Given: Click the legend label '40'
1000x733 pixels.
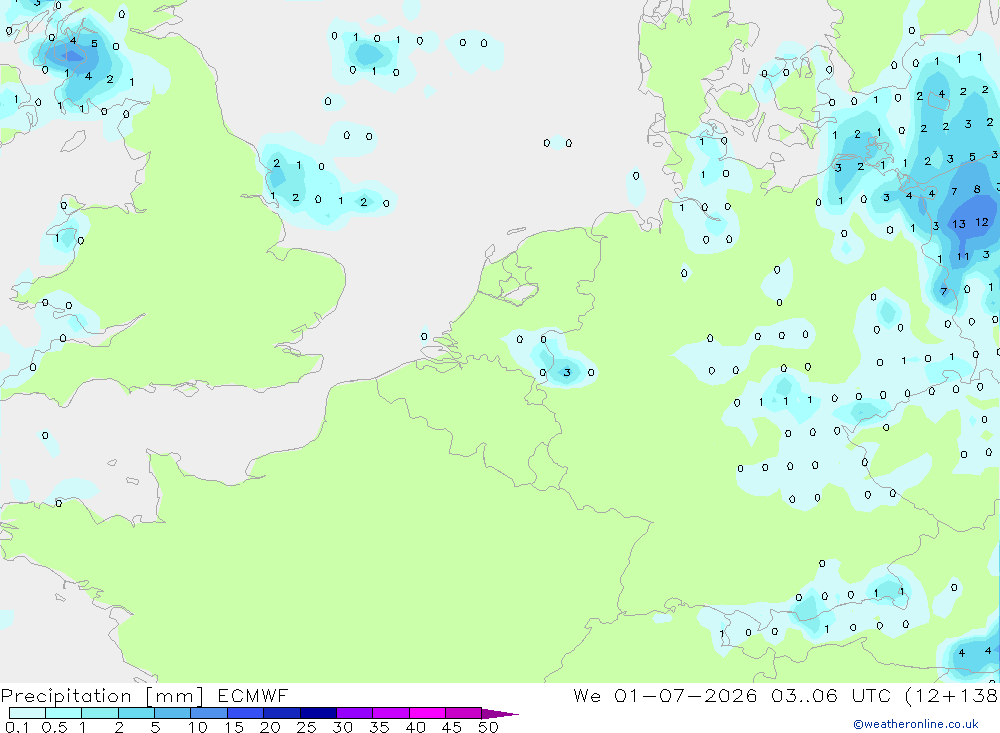Looking at the screenshot, I should pos(416,727).
